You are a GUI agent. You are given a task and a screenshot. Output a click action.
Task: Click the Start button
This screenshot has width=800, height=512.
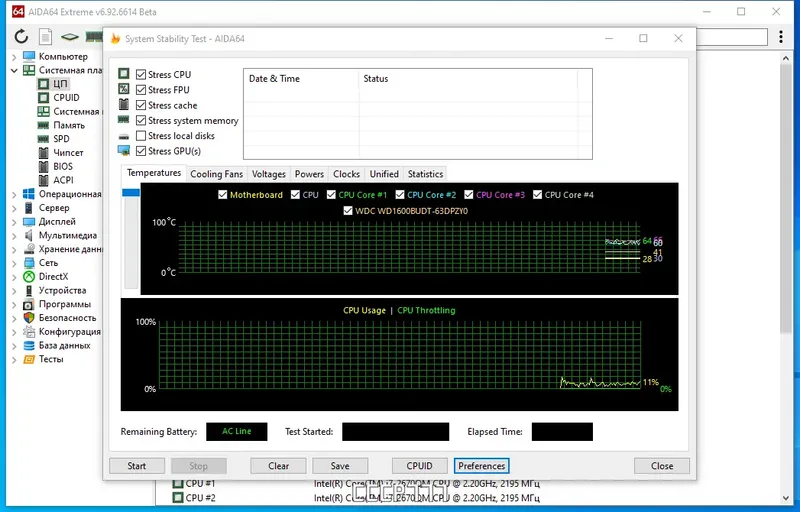coord(137,466)
